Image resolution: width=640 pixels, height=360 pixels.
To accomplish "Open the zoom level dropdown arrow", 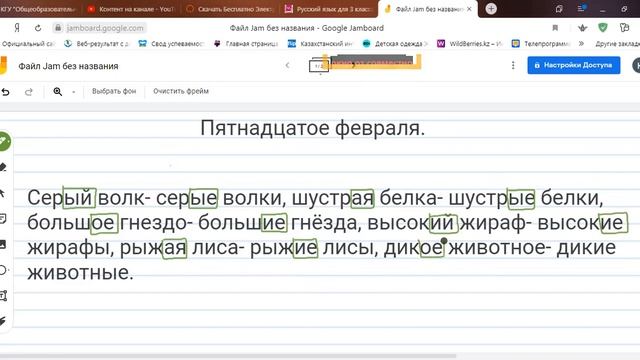I will pos(73,92).
